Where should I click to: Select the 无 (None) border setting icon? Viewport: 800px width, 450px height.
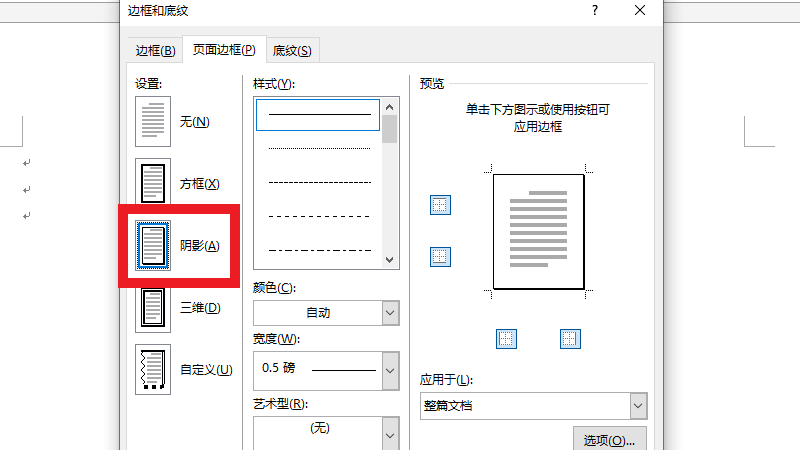[153, 121]
